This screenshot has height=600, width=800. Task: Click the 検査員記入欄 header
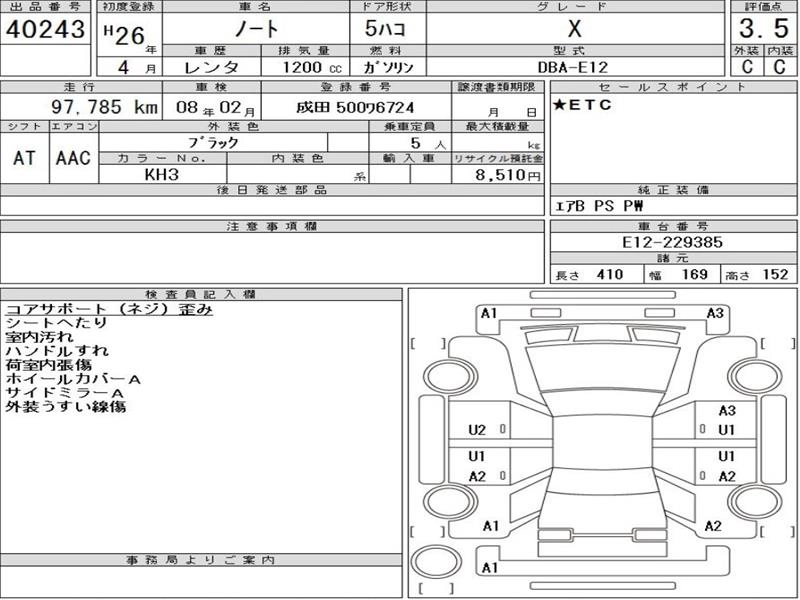(x=201, y=294)
